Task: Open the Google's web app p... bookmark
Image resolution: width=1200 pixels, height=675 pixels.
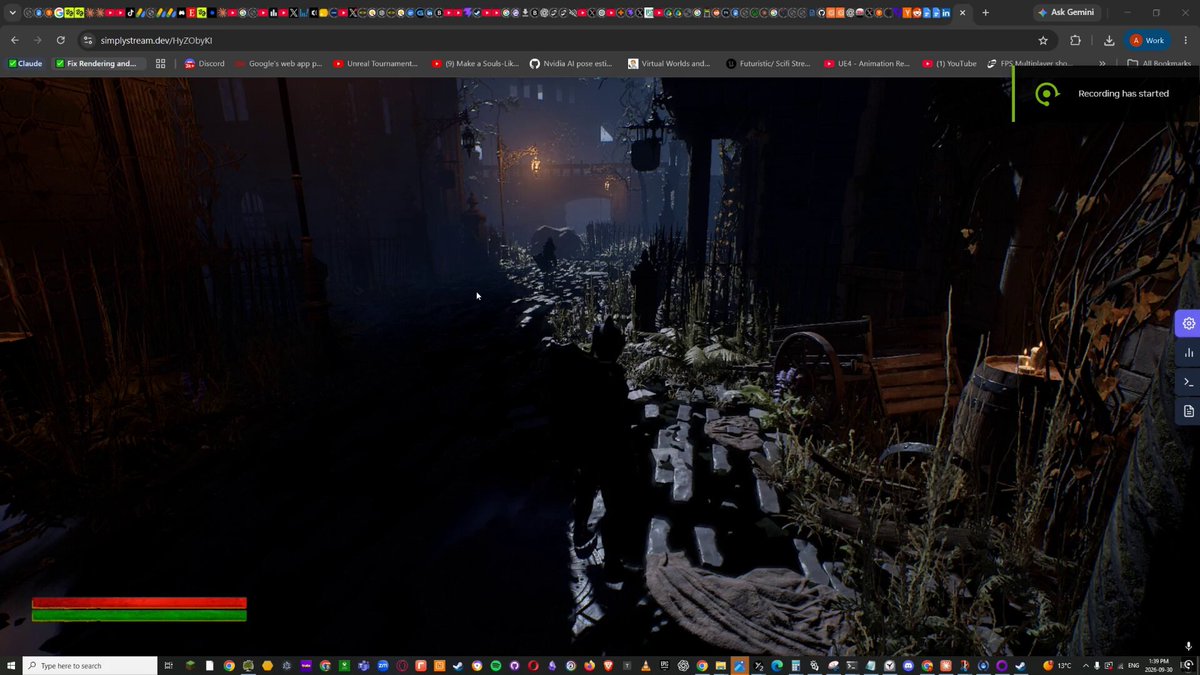Action: [x=279, y=63]
